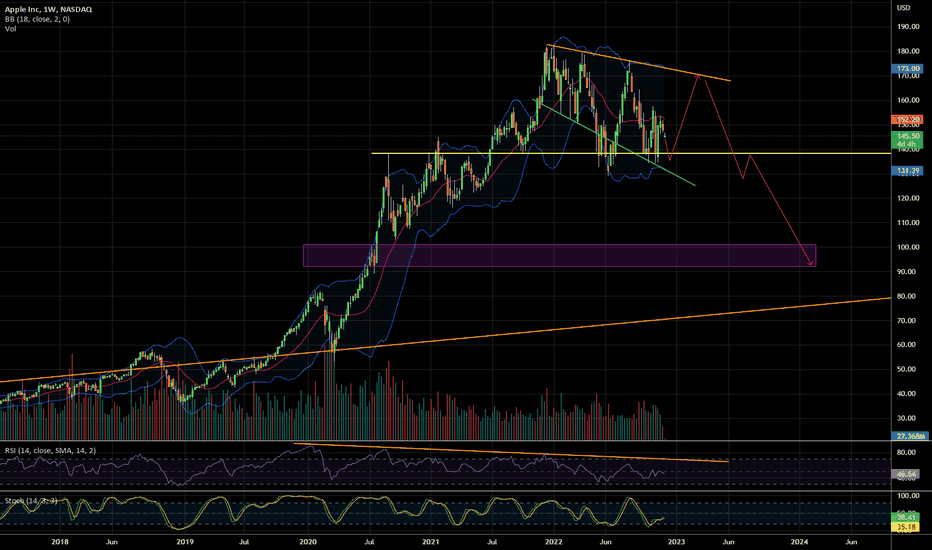This screenshot has height=550, width=932.
Task: Click the 190.00 price axis label
Action: click(908, 27)
